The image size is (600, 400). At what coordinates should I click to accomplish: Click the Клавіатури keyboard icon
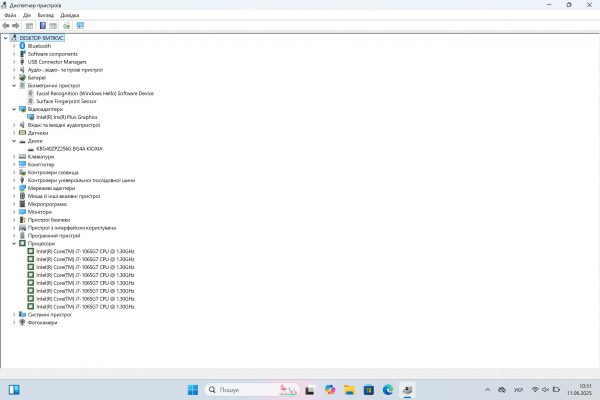point(22,157)
